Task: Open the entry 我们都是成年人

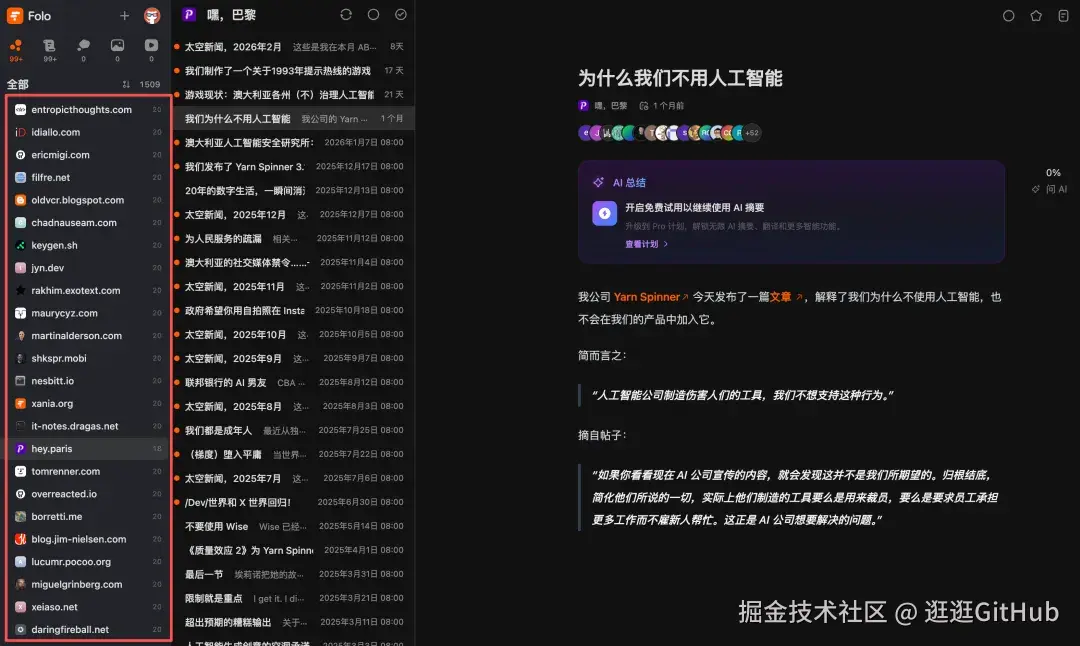Action: [293, 430]
